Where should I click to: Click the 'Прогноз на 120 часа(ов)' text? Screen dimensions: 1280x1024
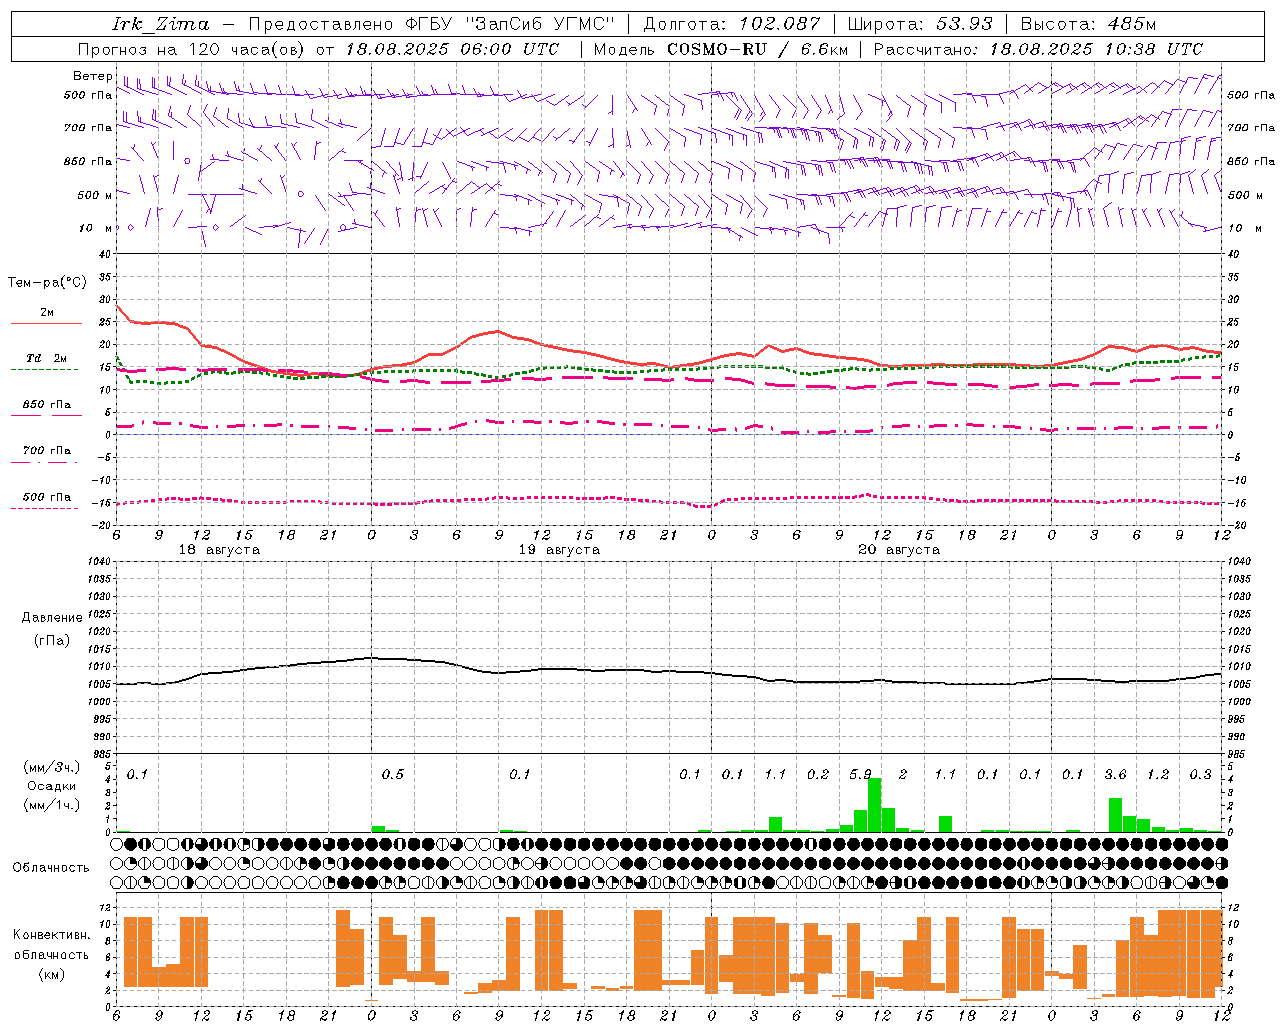coord(193,49)
